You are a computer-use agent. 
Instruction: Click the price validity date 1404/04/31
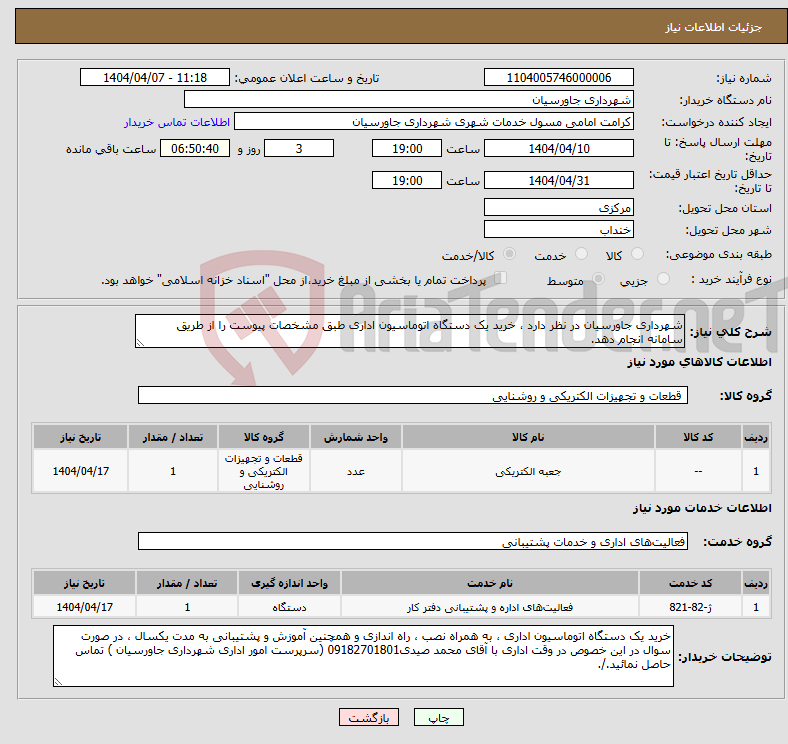[559, 180]
